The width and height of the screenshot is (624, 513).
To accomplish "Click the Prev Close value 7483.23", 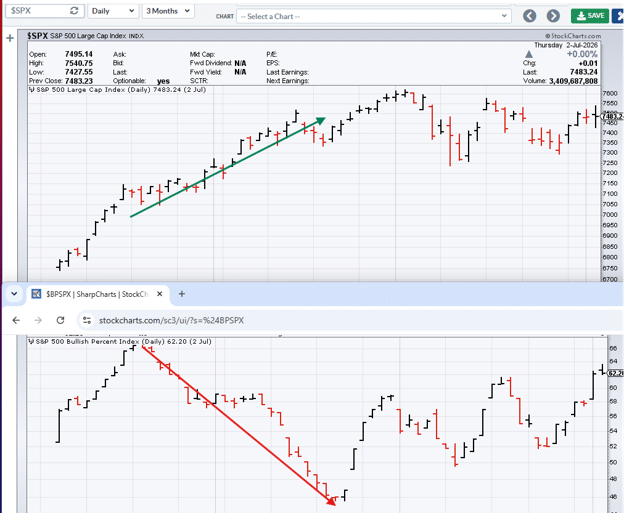I will pyautogui.click(x=79, y=81).
